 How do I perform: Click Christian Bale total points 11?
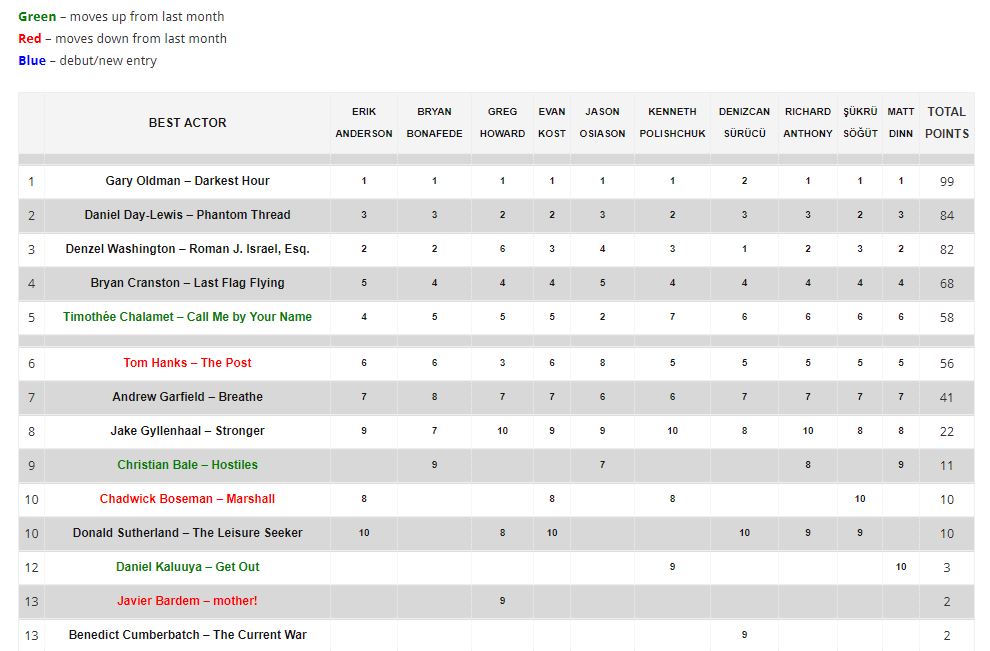(946, 467)
